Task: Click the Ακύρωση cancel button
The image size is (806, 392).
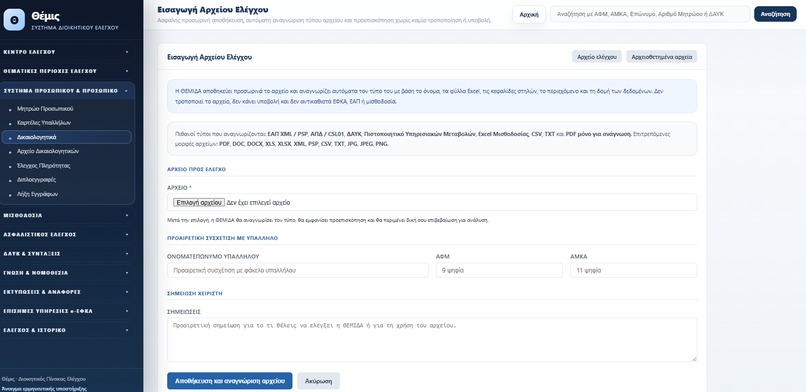Action: (318, 381)
